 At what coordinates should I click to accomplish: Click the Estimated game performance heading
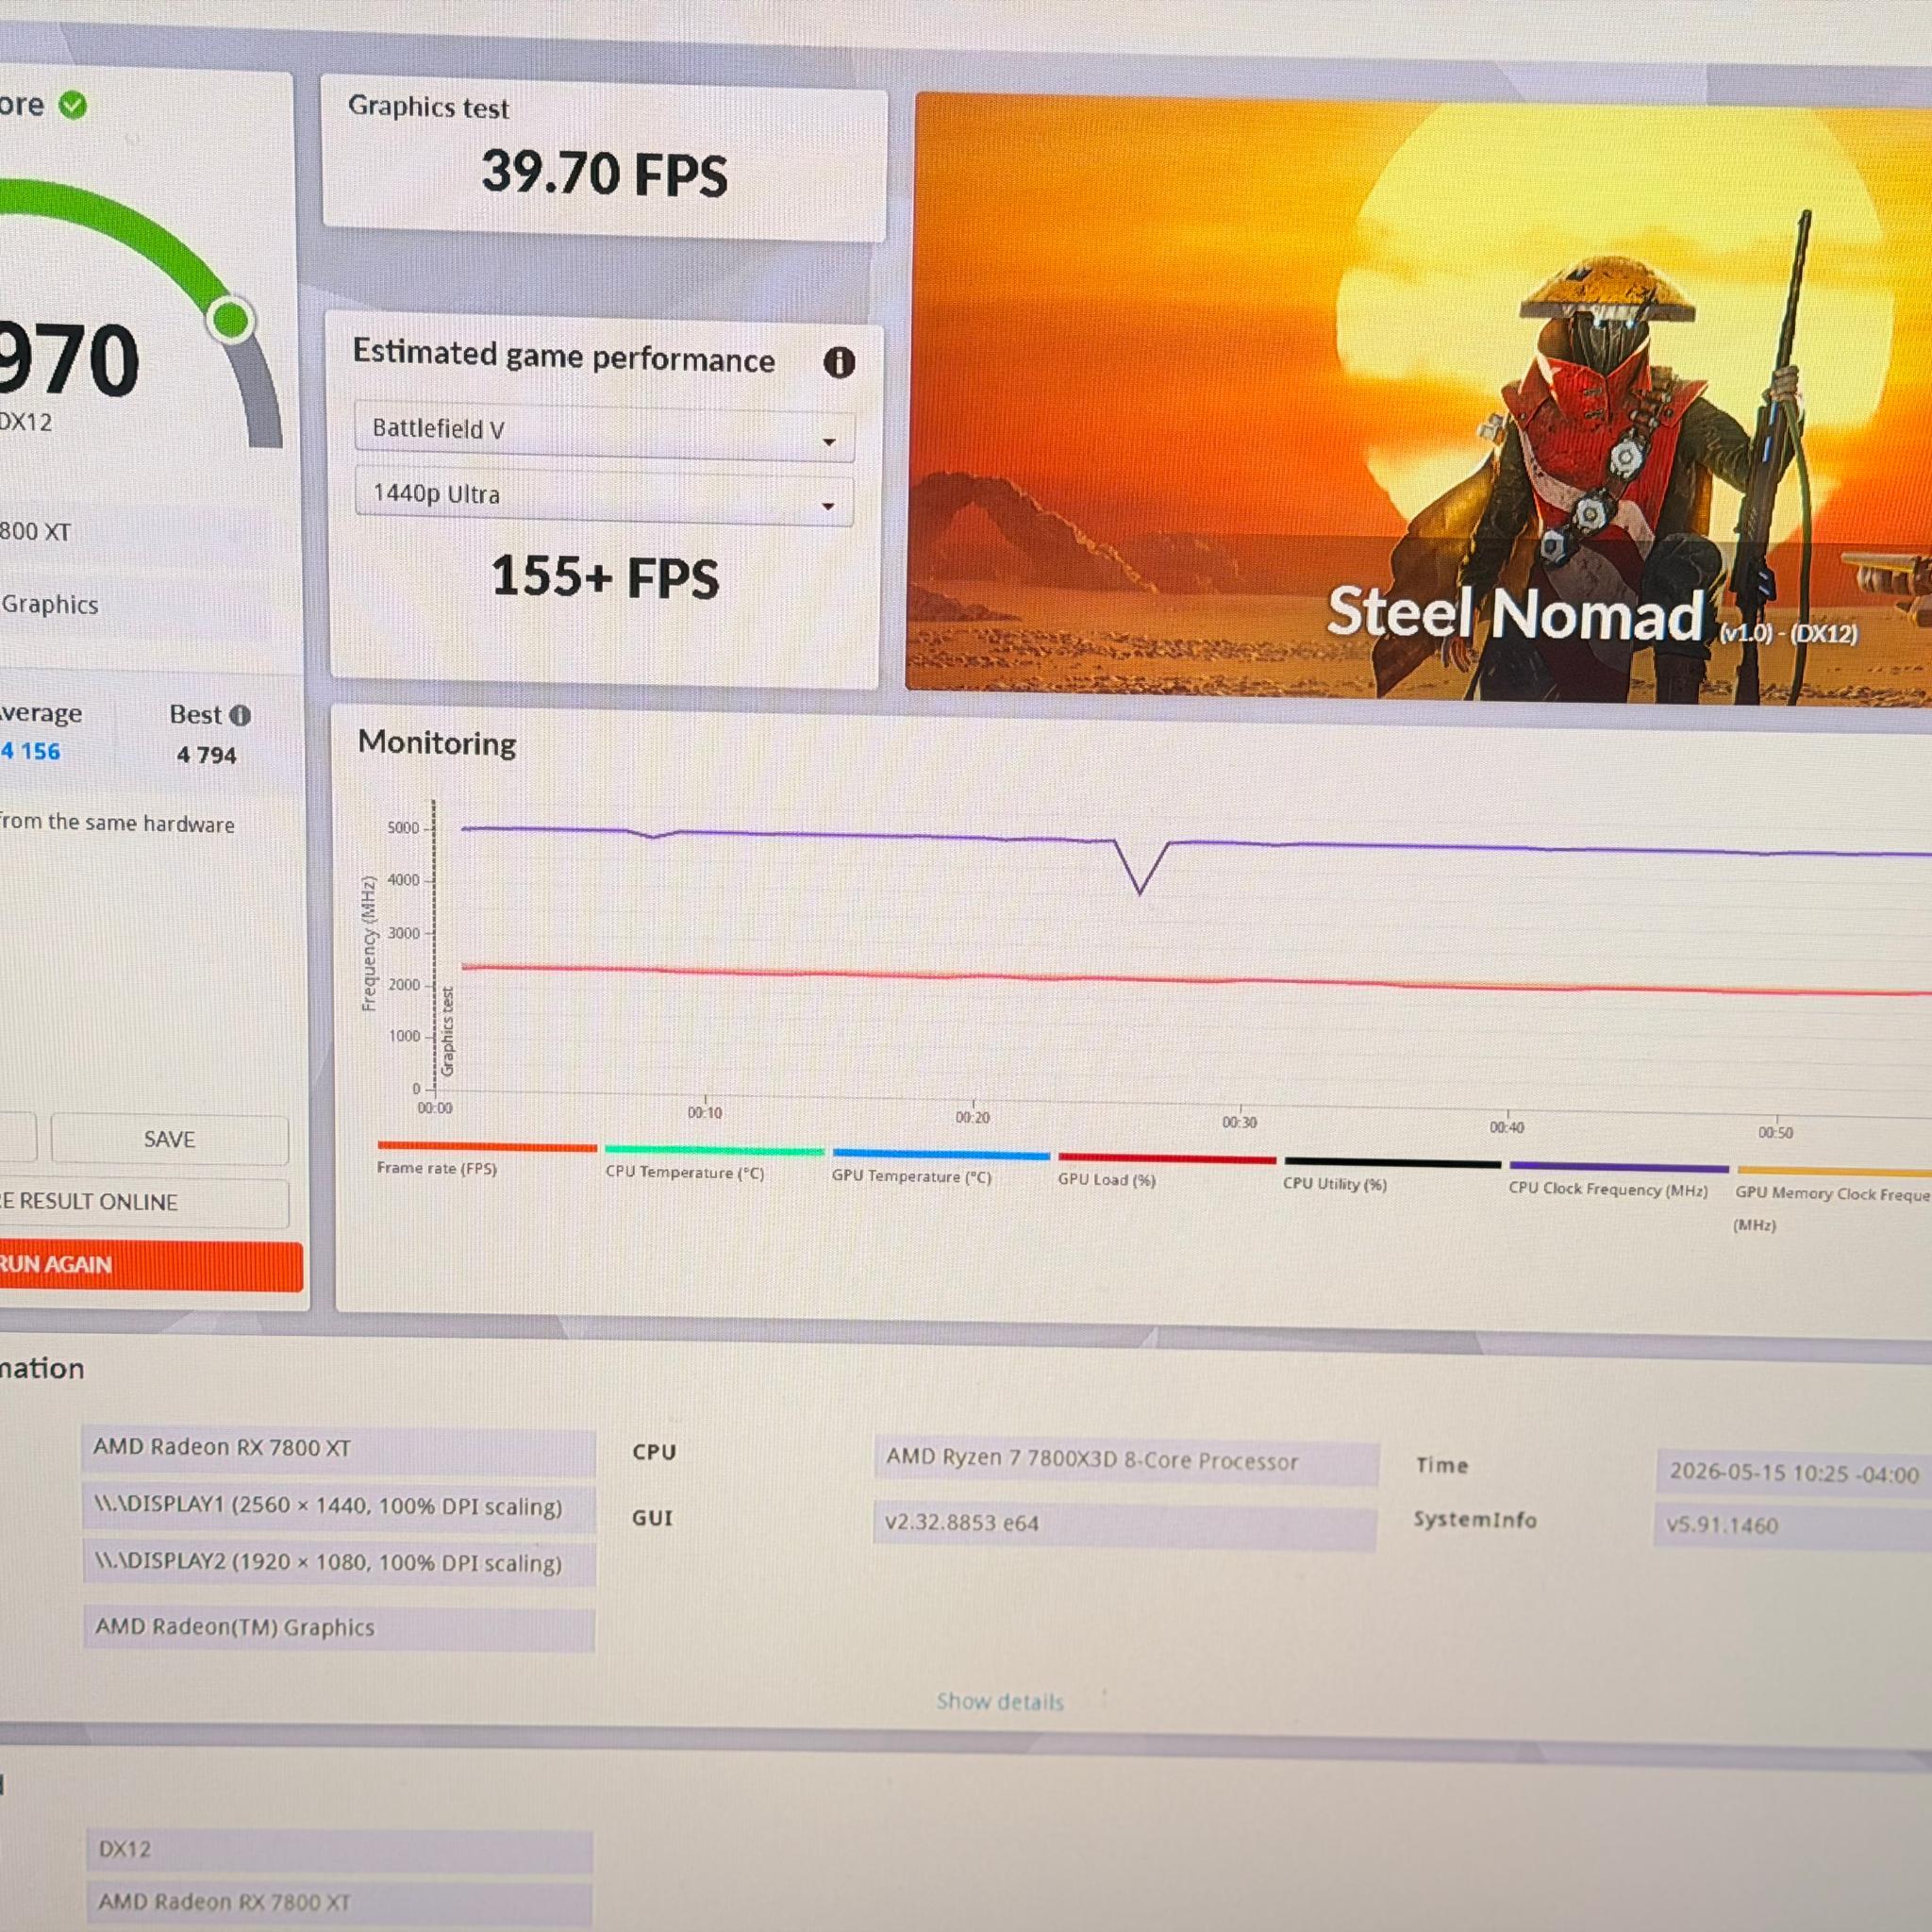pos(564,356)
